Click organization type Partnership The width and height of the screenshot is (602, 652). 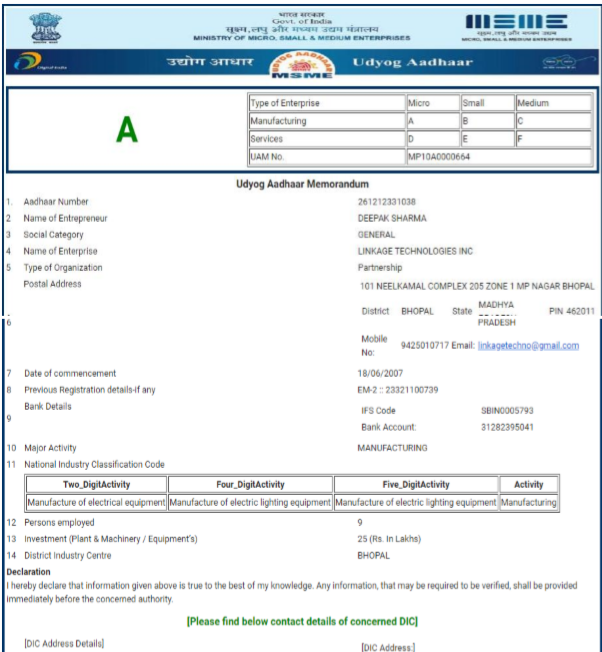tap(380, 267)
